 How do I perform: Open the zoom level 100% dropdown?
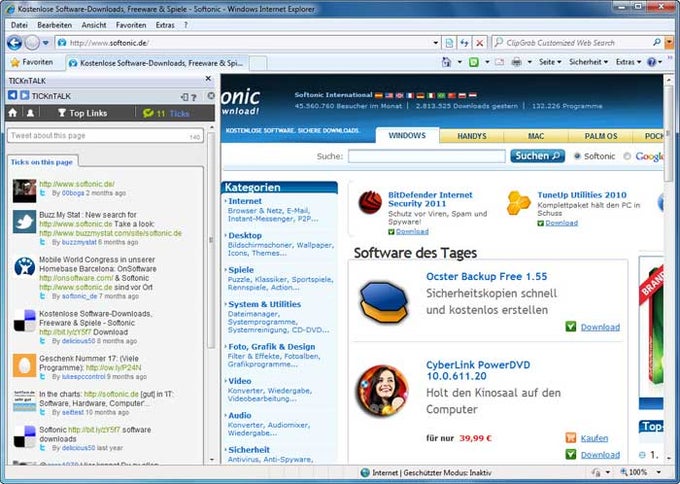[659, 472]
